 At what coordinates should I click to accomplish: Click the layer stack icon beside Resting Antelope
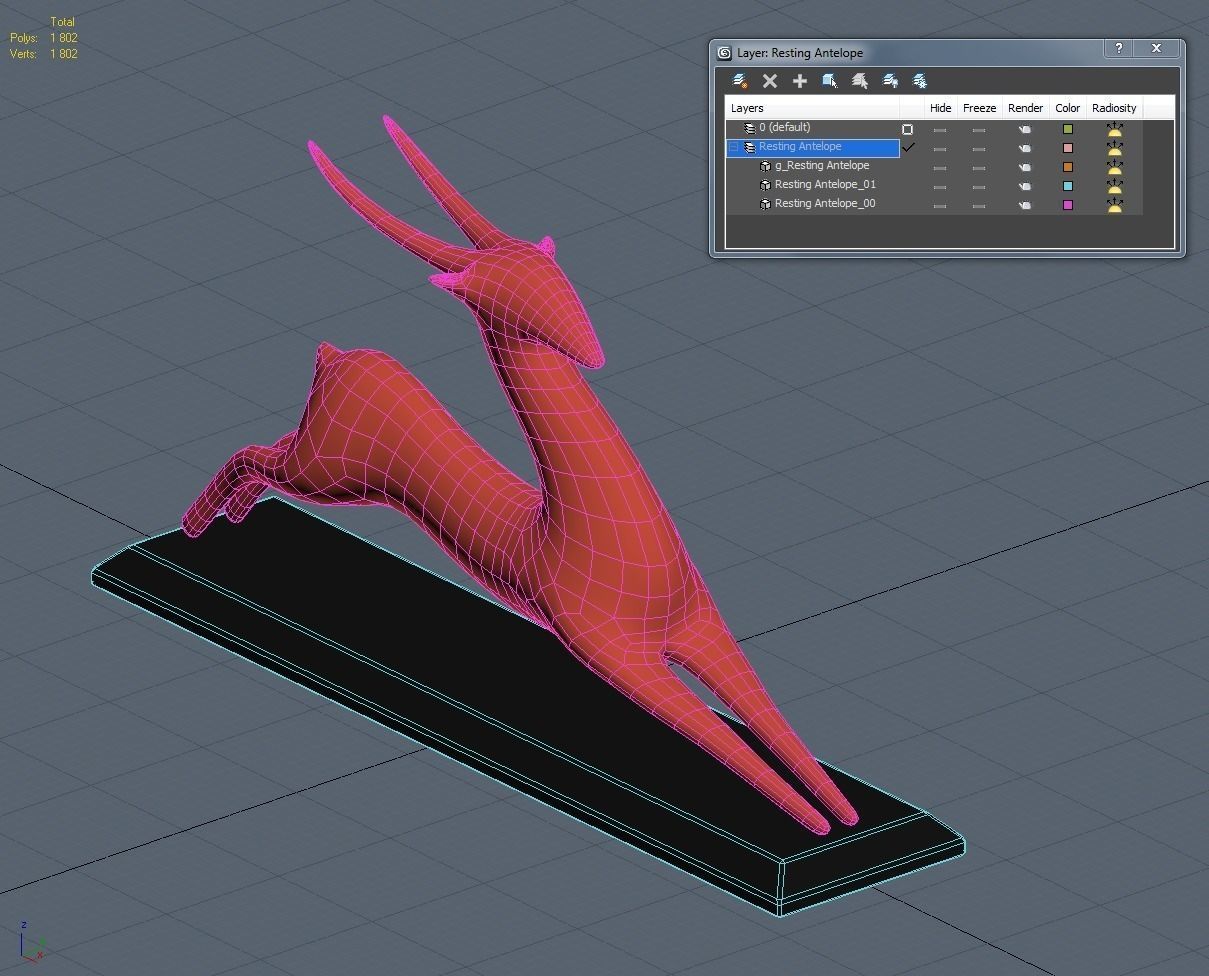pyautogui.click(x=750, y=147)
